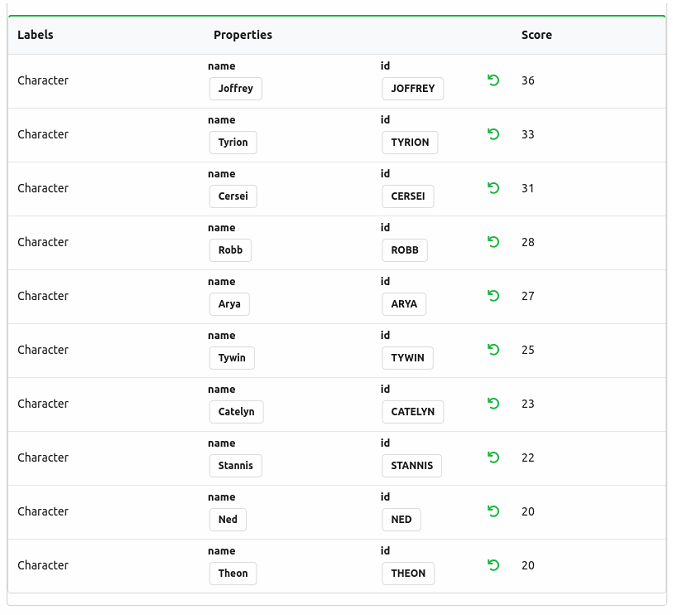Viewport: 673px width, 615px height.
Task: Click the Properties column header
Action: [243, 35]
